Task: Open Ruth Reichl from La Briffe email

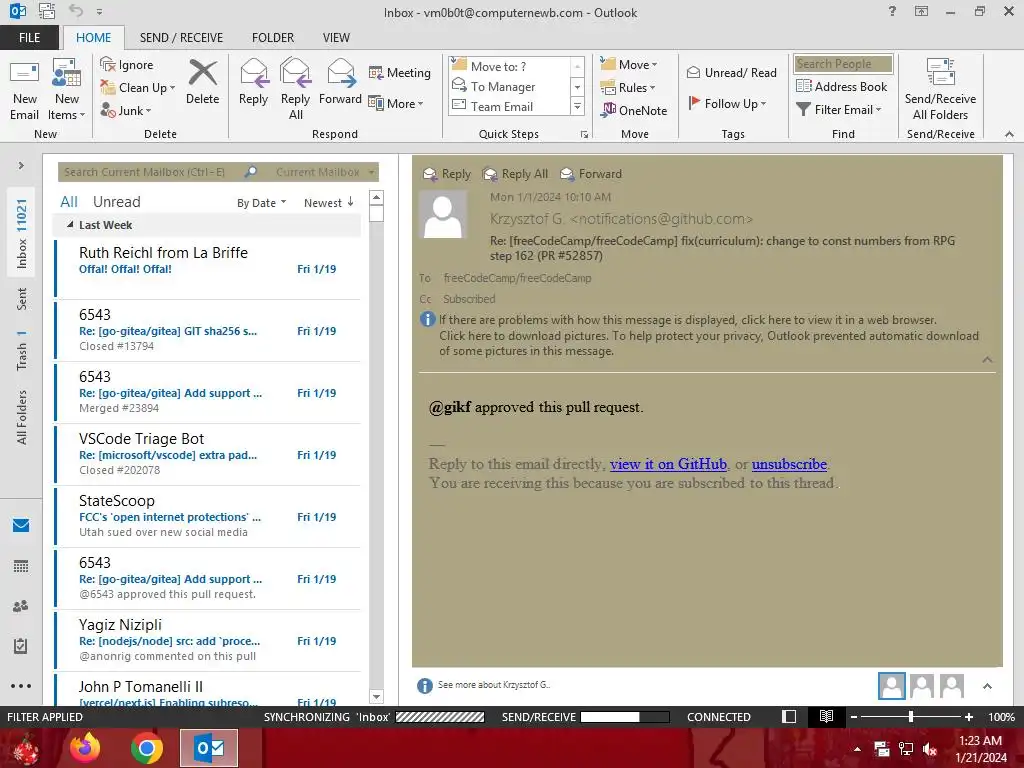Action: pyautogui.click(x=208, y=268)
